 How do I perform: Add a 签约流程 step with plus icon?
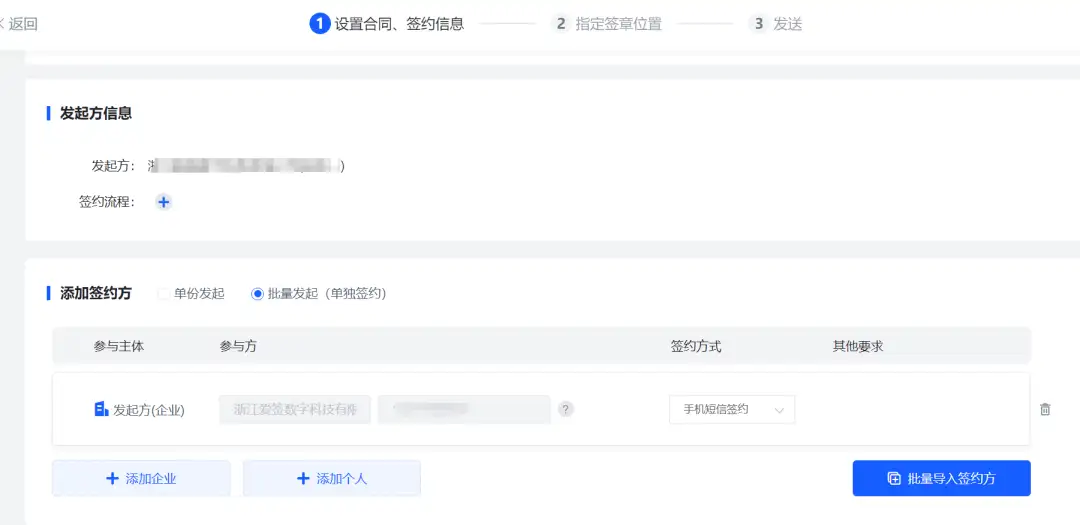[163, 203]
